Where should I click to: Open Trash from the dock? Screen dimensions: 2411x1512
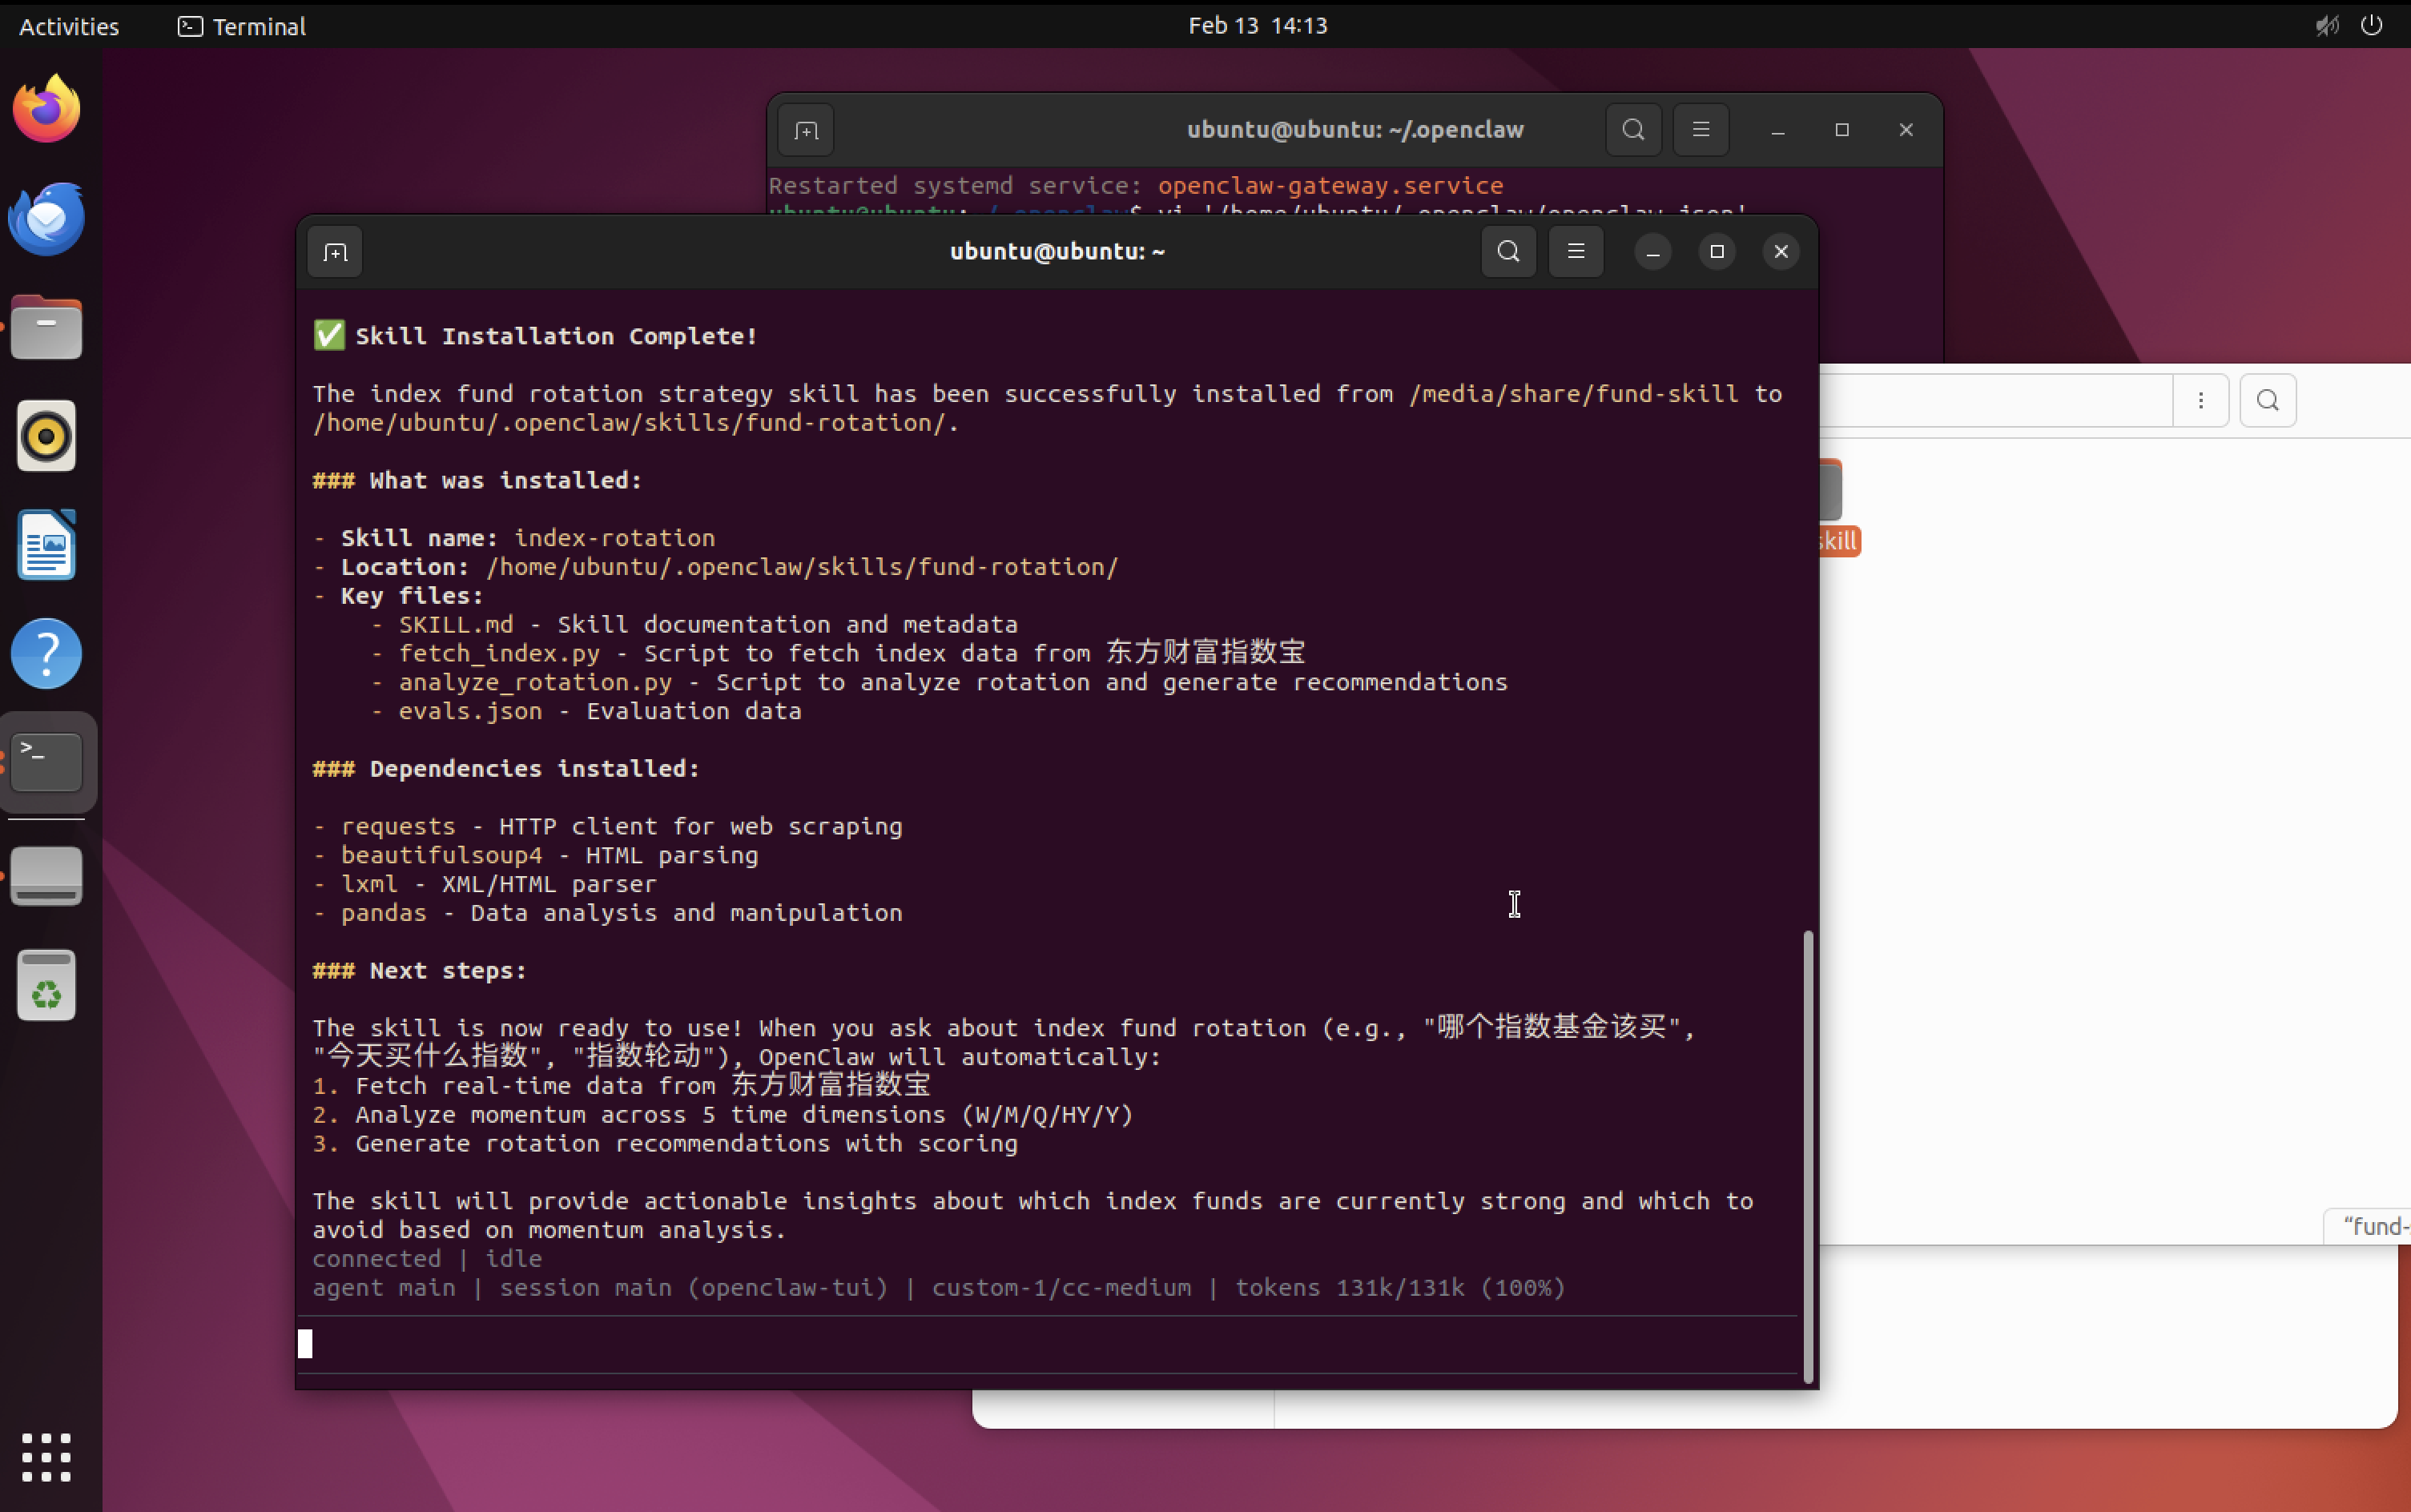(x=47, y=986)
